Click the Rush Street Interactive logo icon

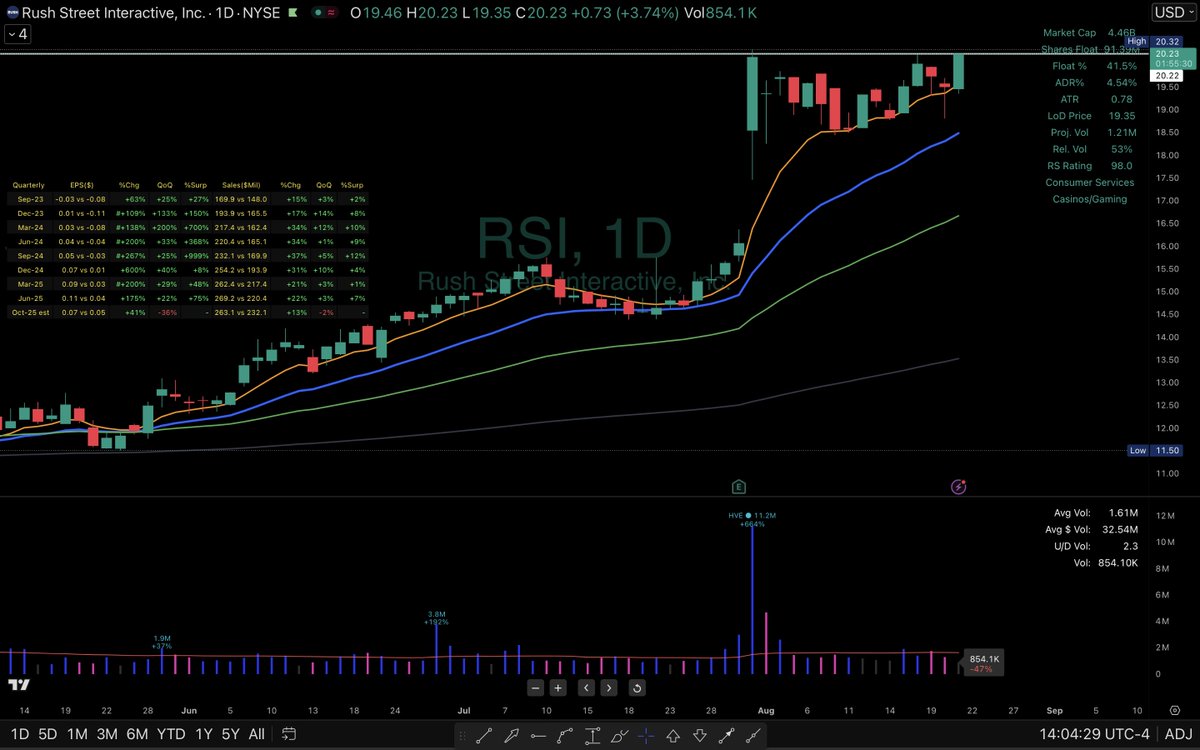[x=11, y=13]
